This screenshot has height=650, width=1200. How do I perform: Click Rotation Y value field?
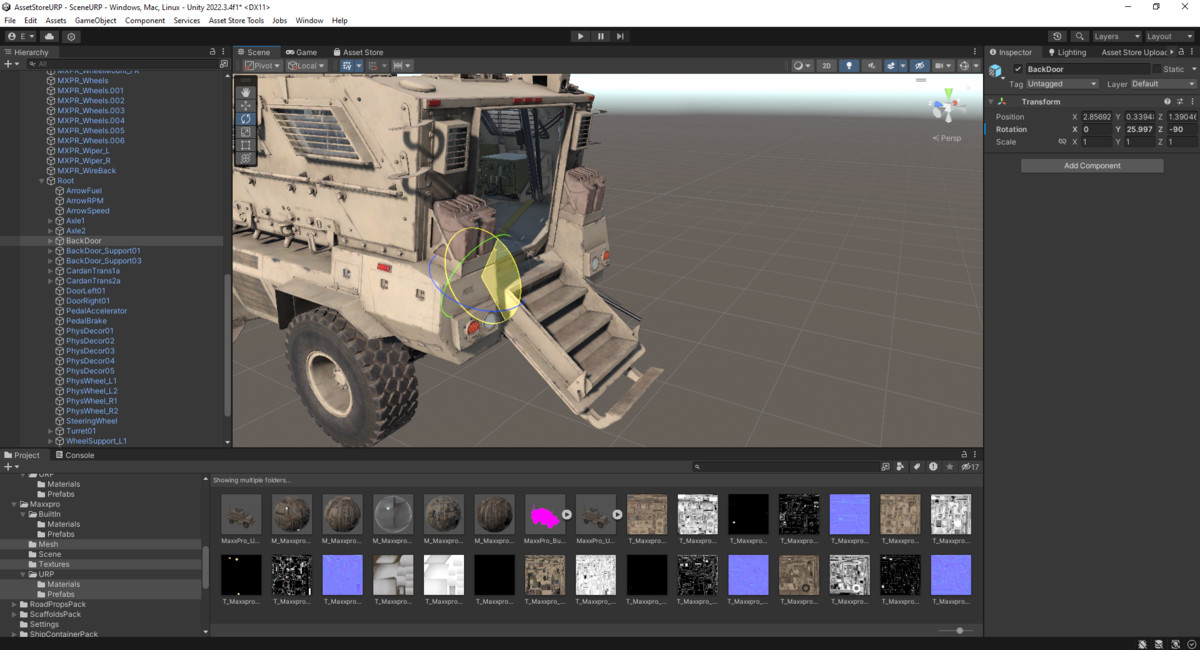tap(1138, 129)
